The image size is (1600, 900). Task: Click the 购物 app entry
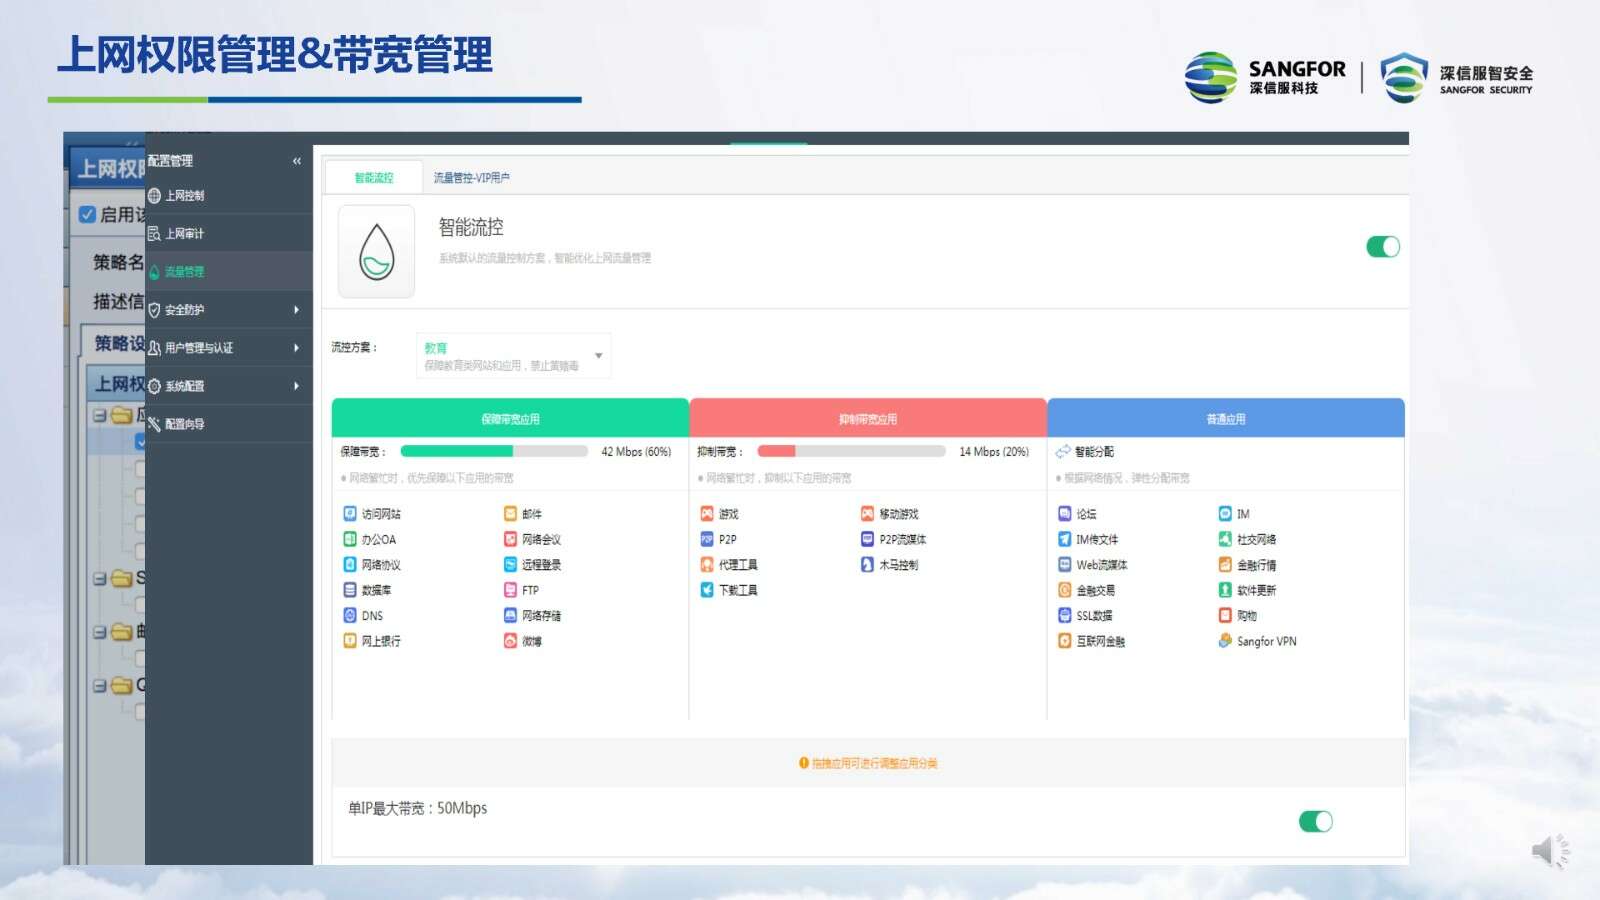pos(1238,615)
